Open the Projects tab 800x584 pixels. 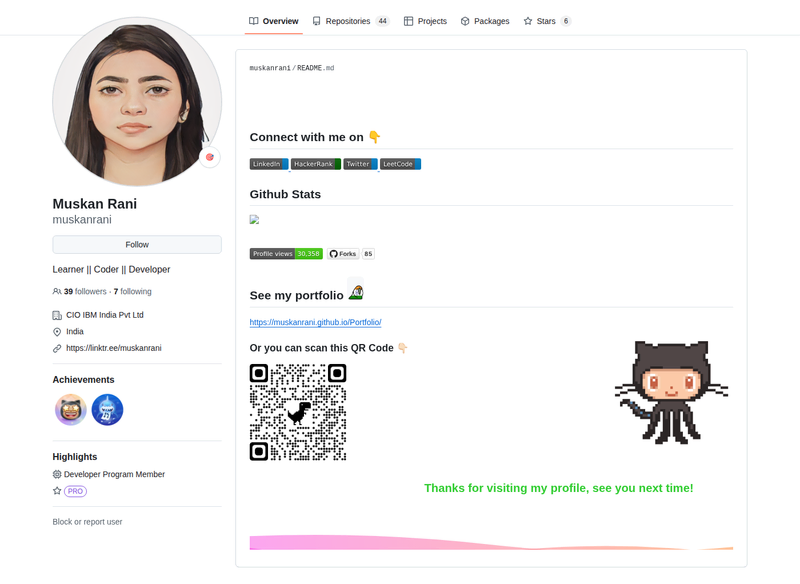(x=425, y=21)
